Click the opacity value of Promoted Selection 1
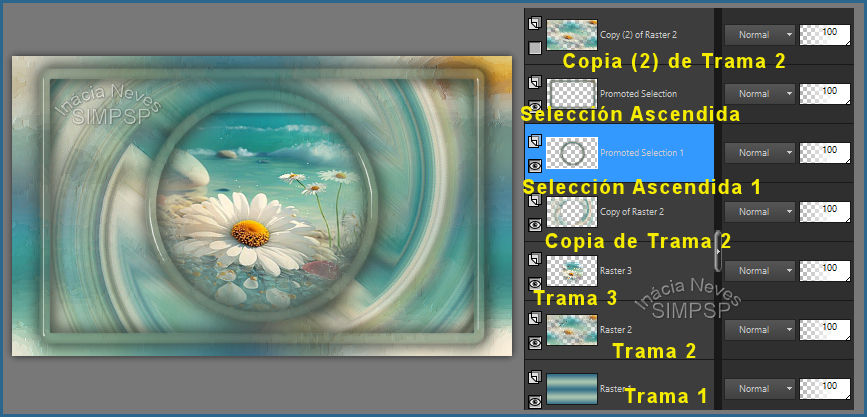This screenshot has height=417, width=867. pyautogui.click(x=825, y=153)
